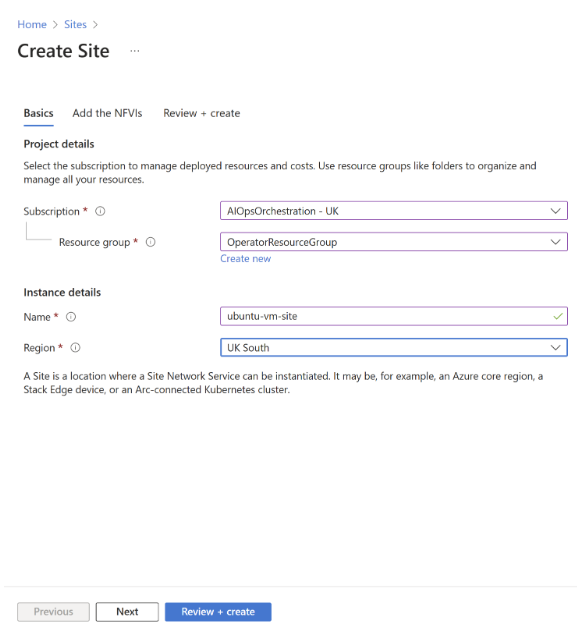Go to Home in the breadcrumb
The width and height of the screenshot is (577, 633).
[x=32, y=25]
